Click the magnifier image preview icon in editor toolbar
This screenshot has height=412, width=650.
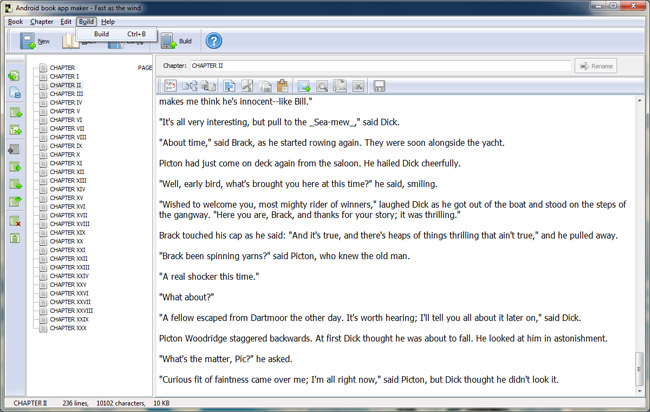coord(322,86)
